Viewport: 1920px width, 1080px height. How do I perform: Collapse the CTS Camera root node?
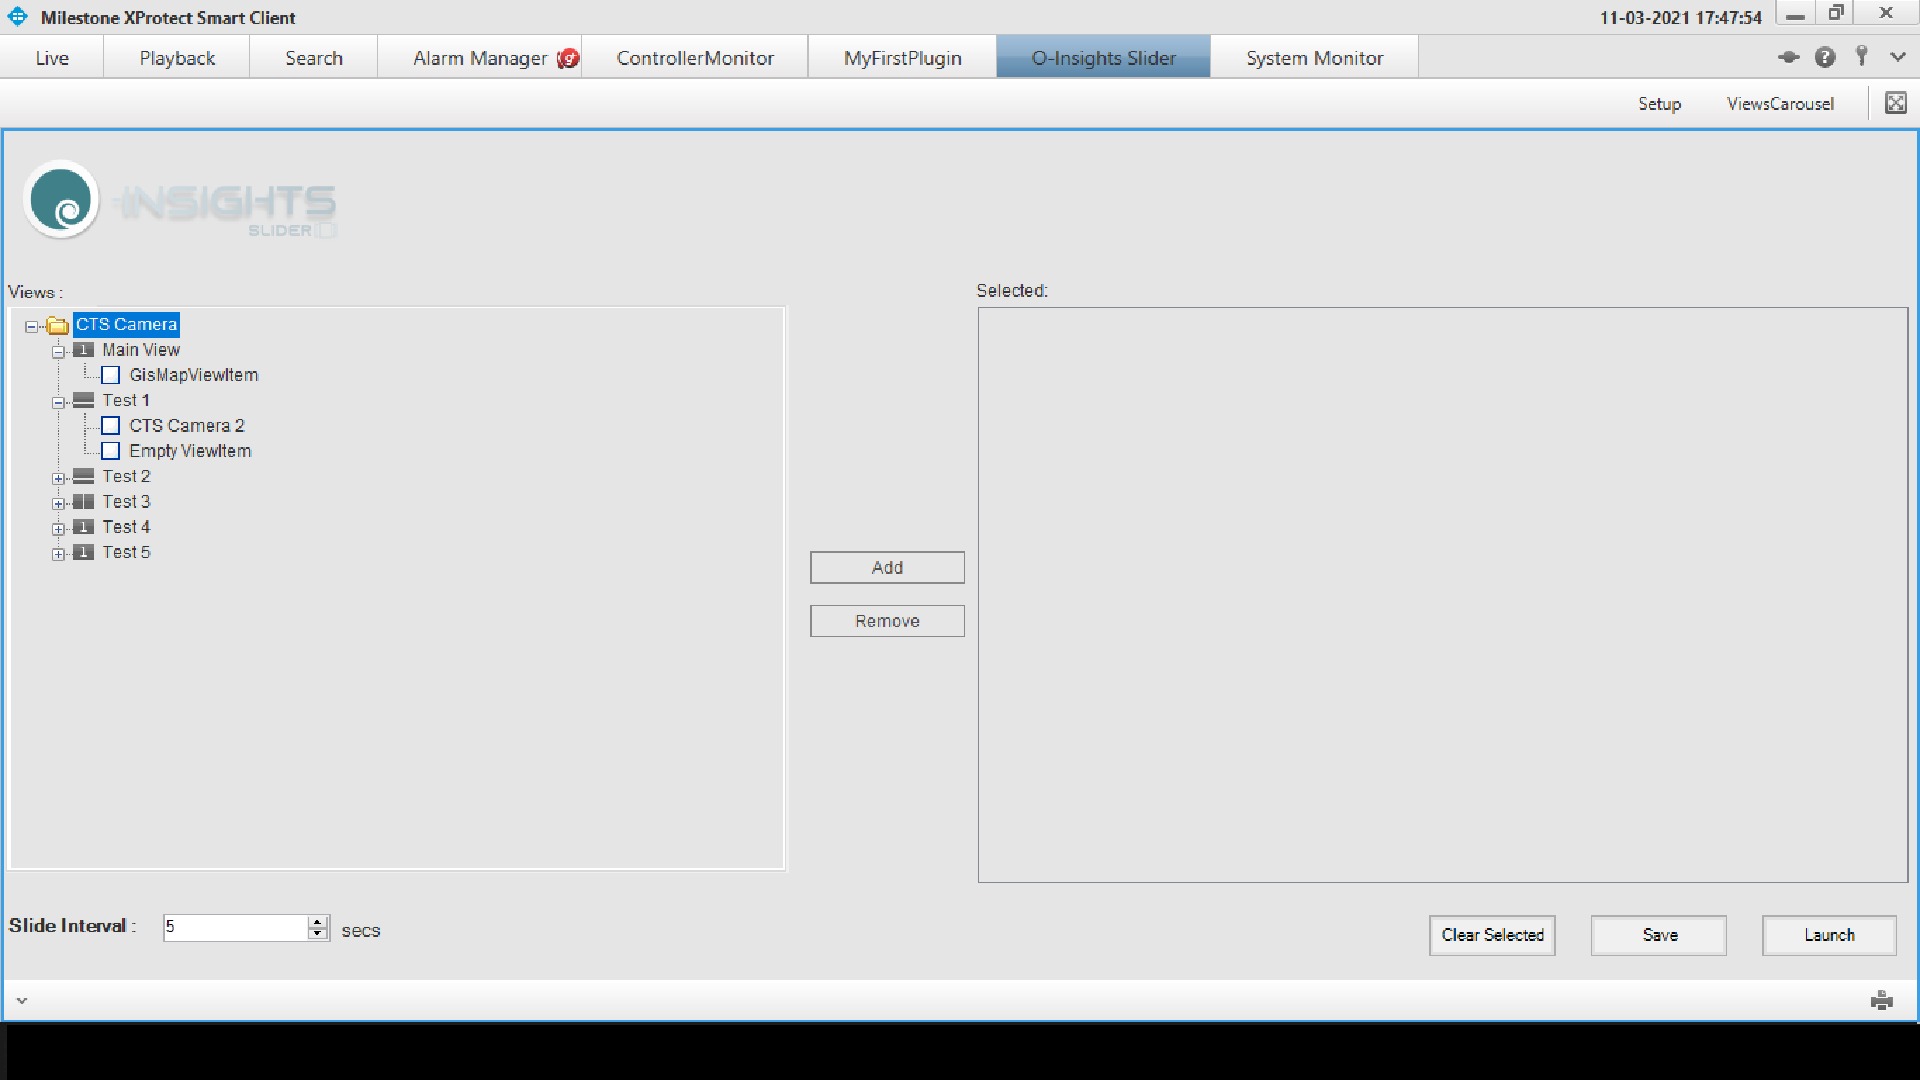(32, 326)
